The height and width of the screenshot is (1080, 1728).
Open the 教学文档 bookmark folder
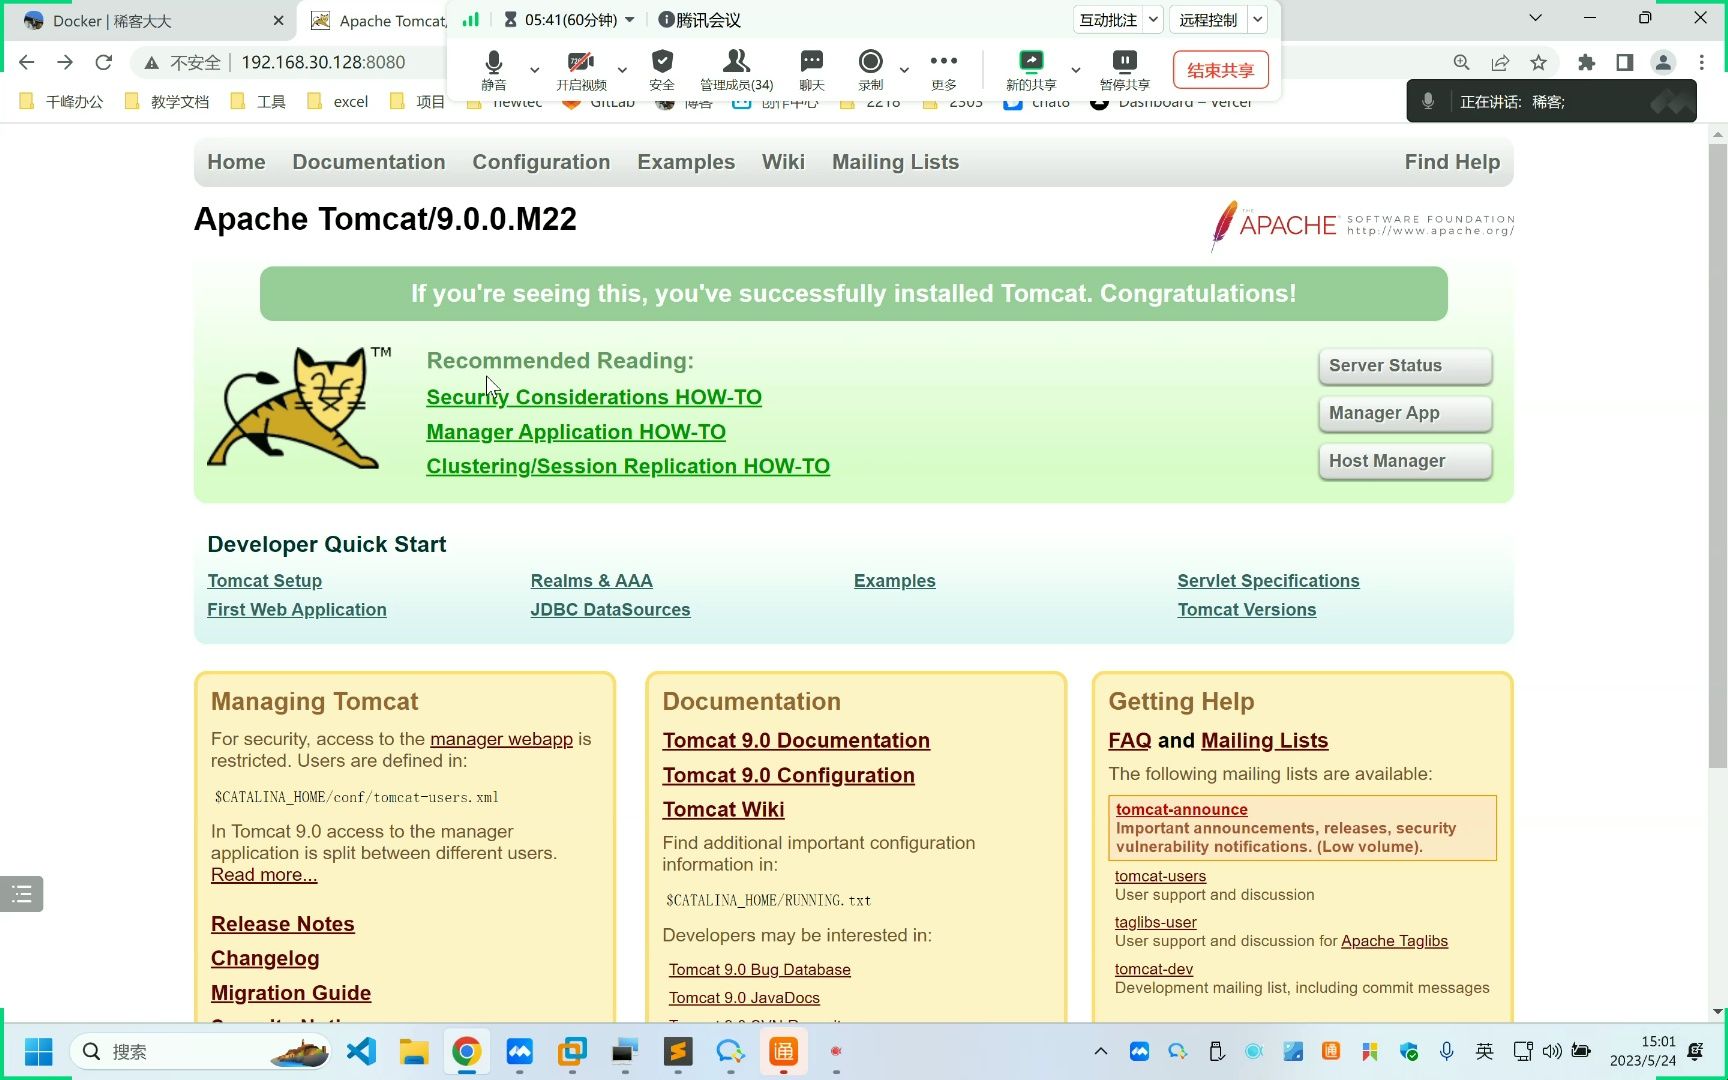pyautogui.click(x=166, y=101)
